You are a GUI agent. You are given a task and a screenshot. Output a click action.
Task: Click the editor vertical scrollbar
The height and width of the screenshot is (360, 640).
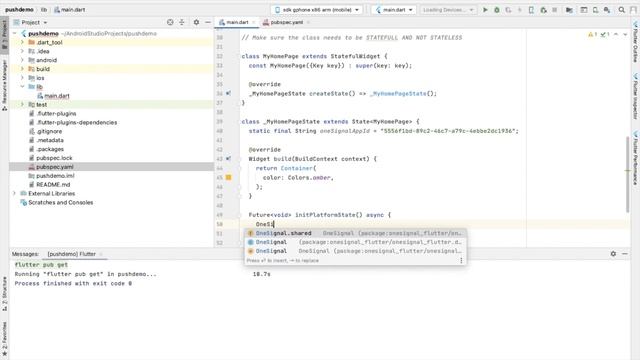(628, 174)
